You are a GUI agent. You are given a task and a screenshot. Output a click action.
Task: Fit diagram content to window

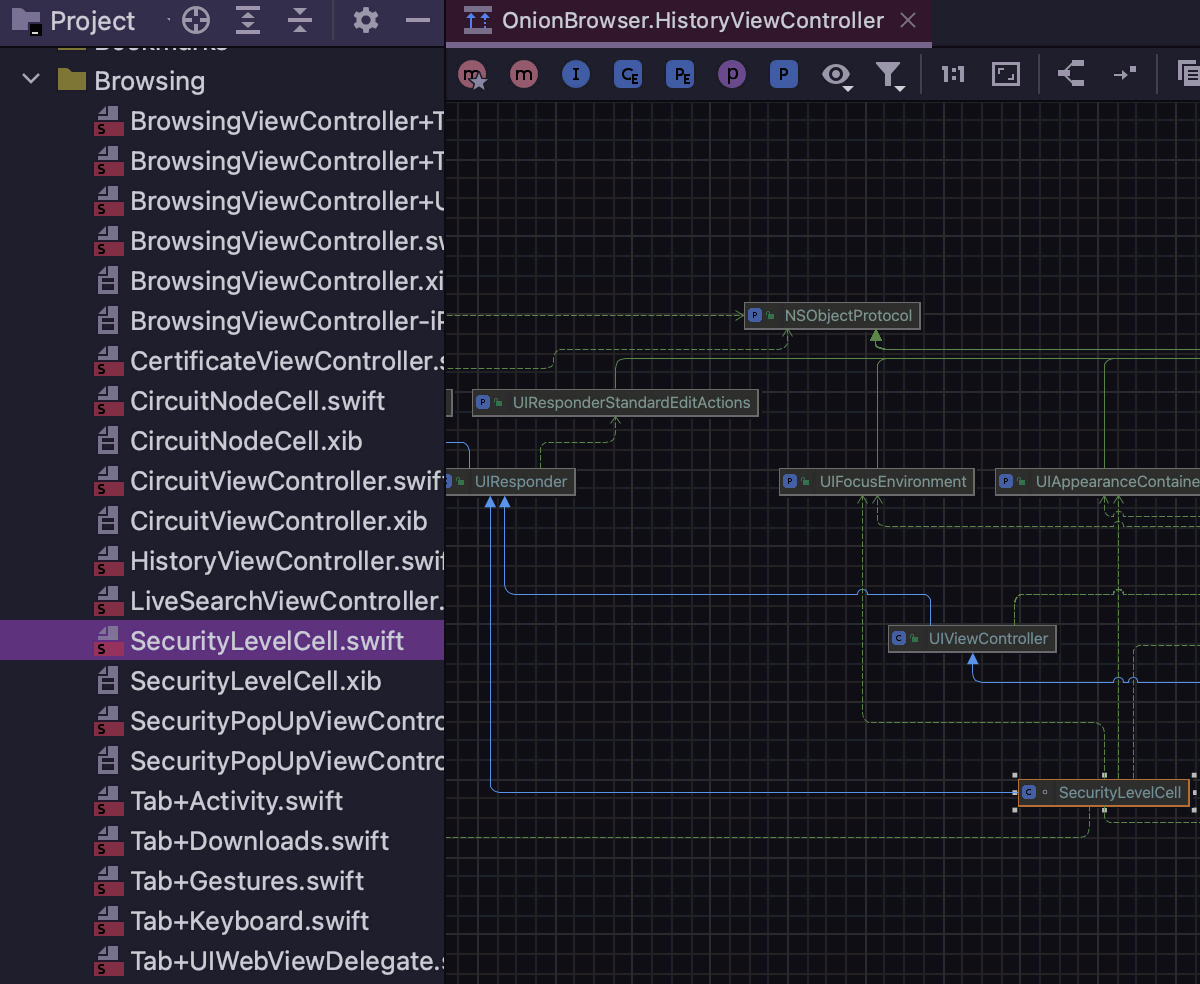coord(1005,74)
